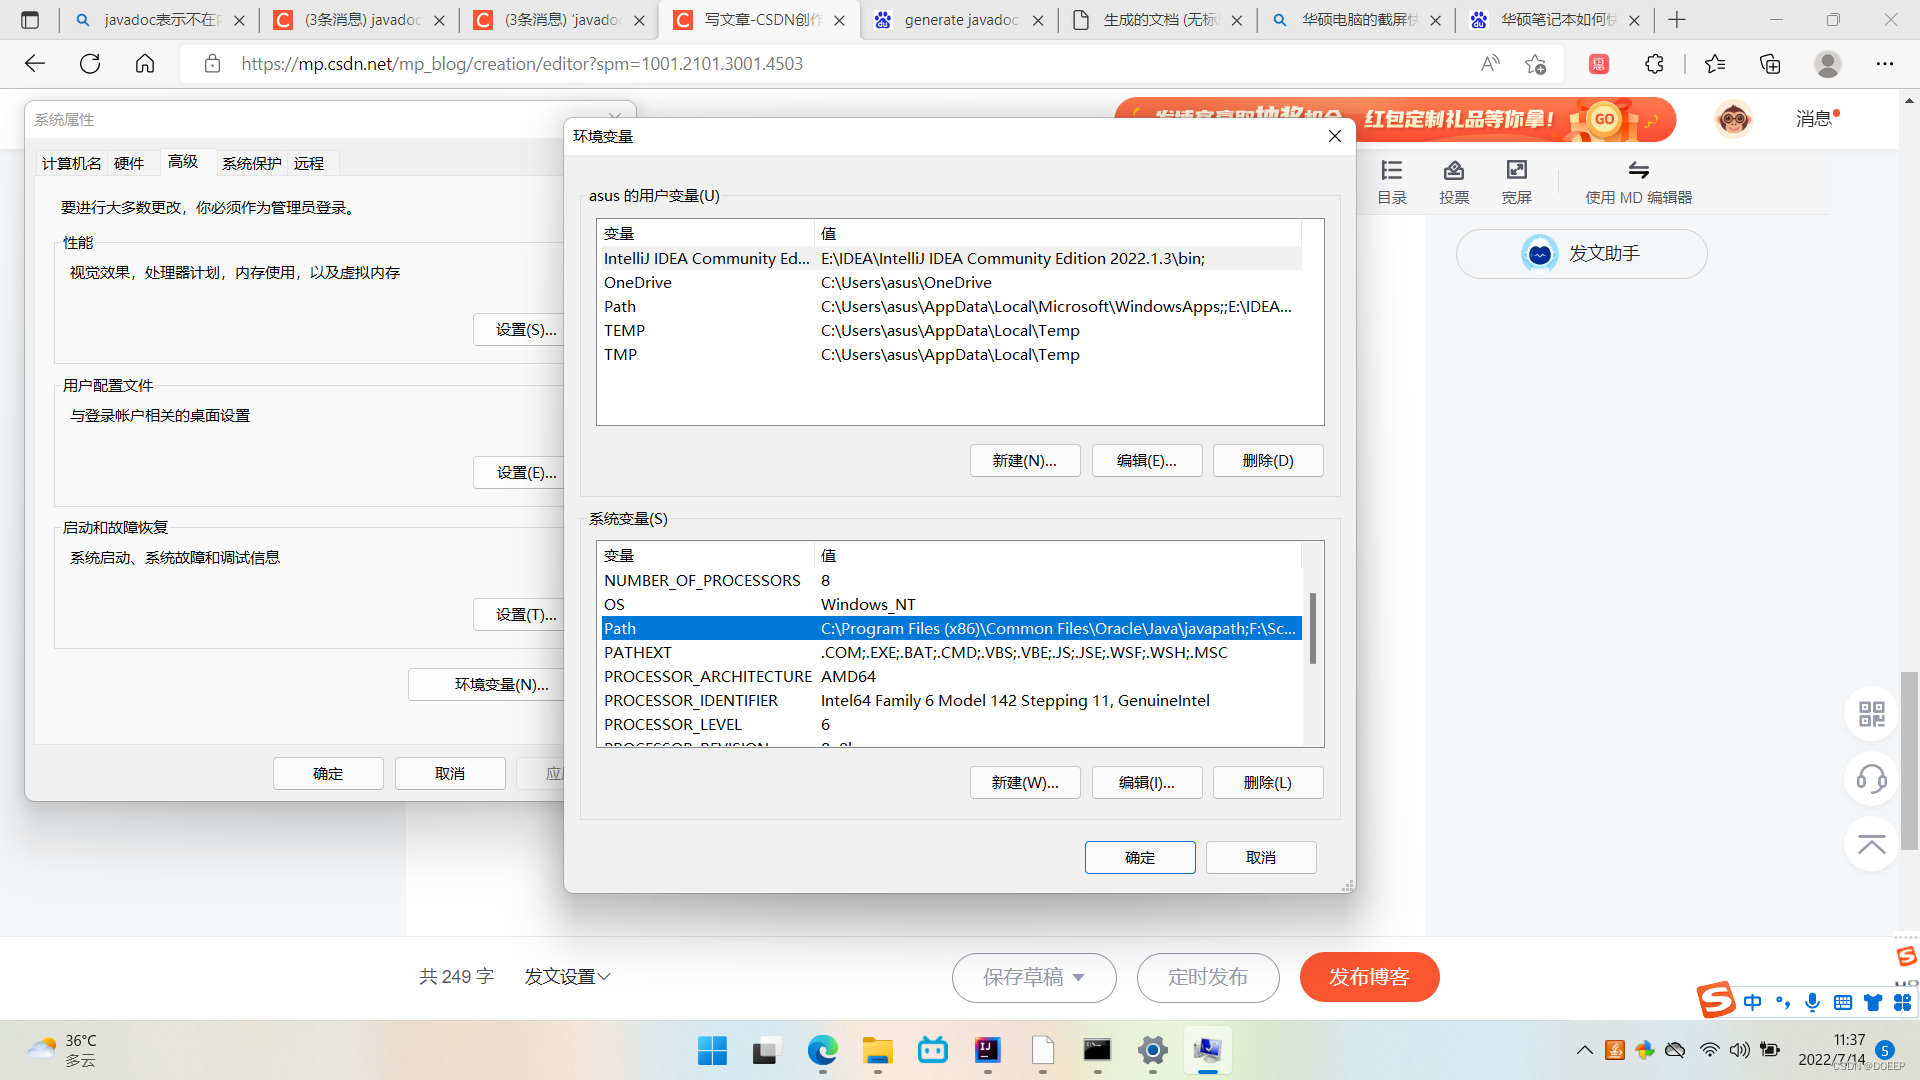Click 使用 MD 编辑器 switch icon
This screenshot has width=1920, height=1080.
pyautogui.click(x=1638, y=171)
